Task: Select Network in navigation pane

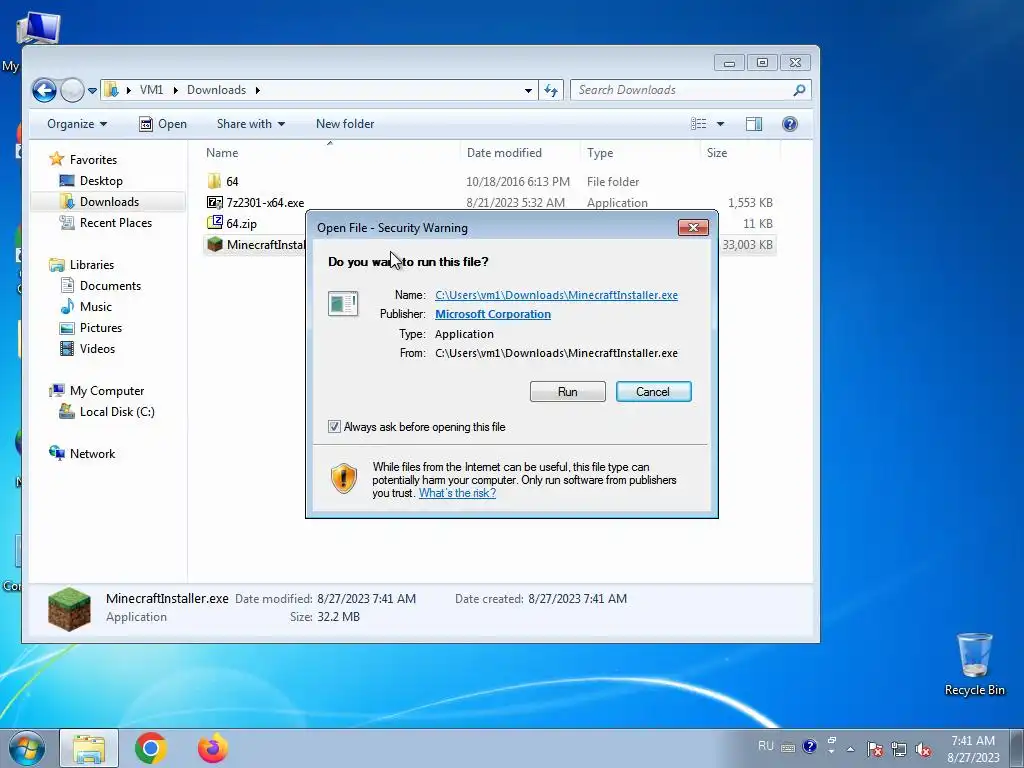Action: 92,454
